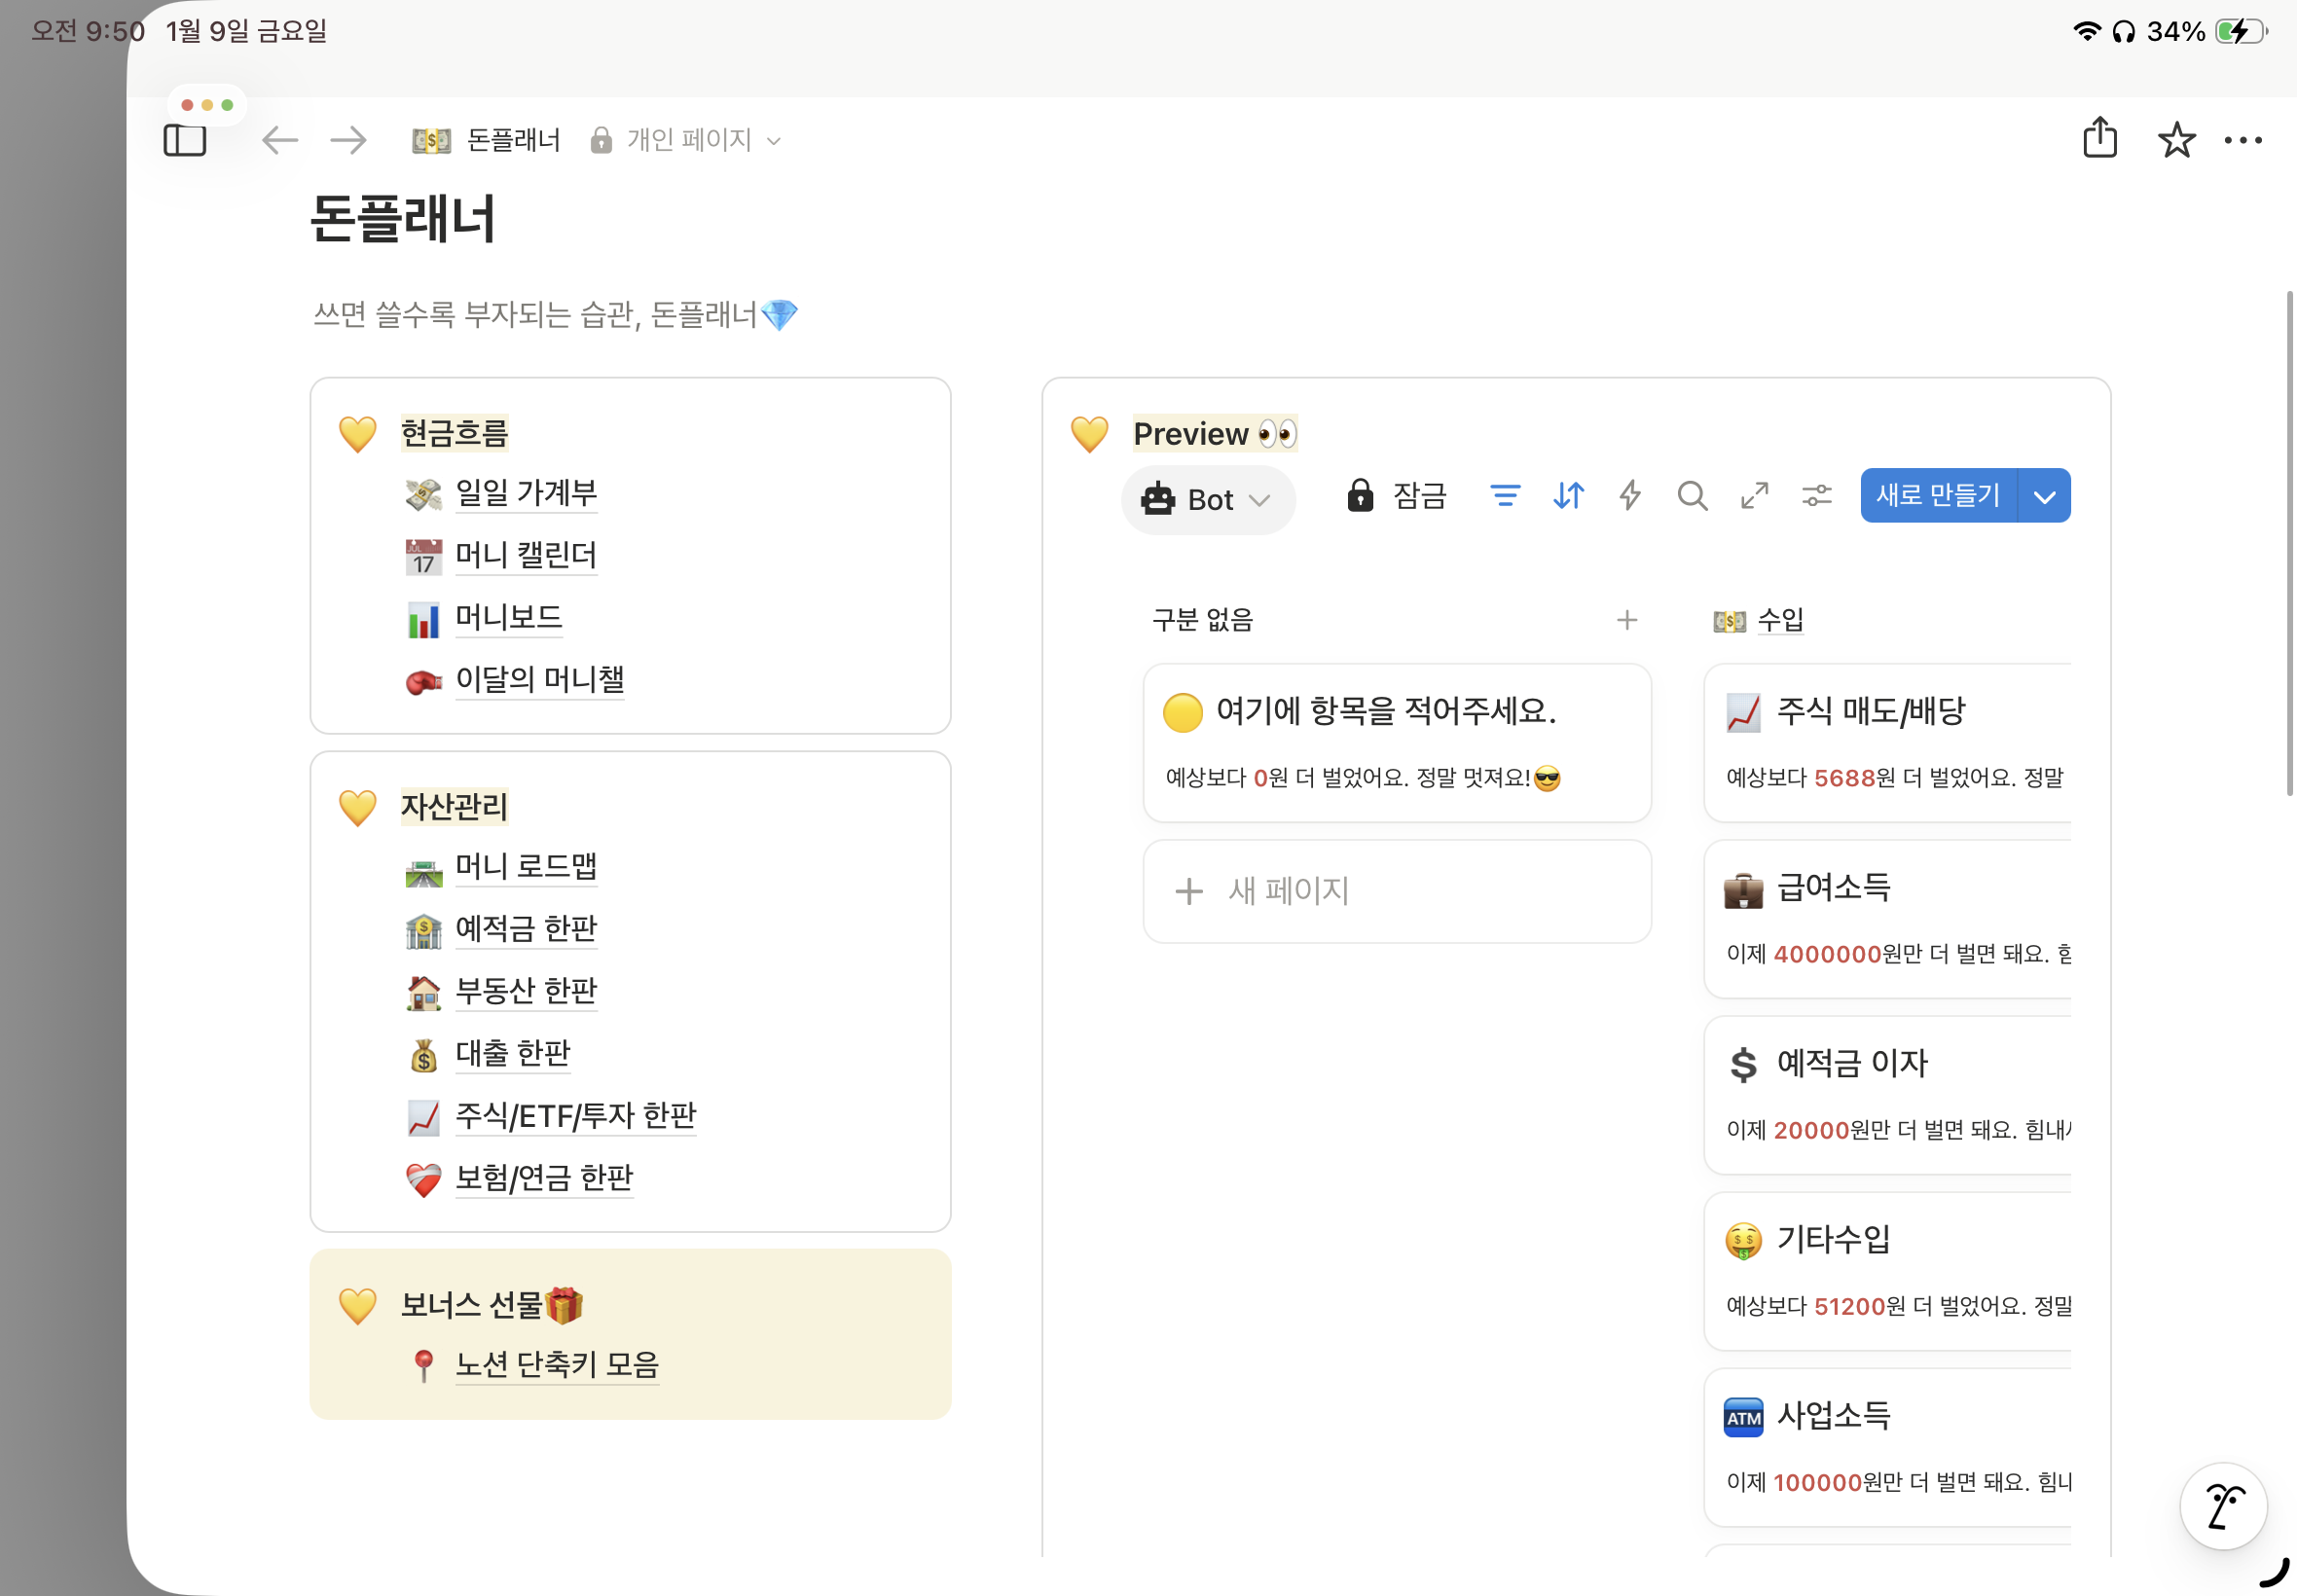Expand the 새로 만들기 dropdown arrow
Image resolution: width=2297 pixels, height=1596 pixels.
pyautogui.click(x=2044, y=495)
